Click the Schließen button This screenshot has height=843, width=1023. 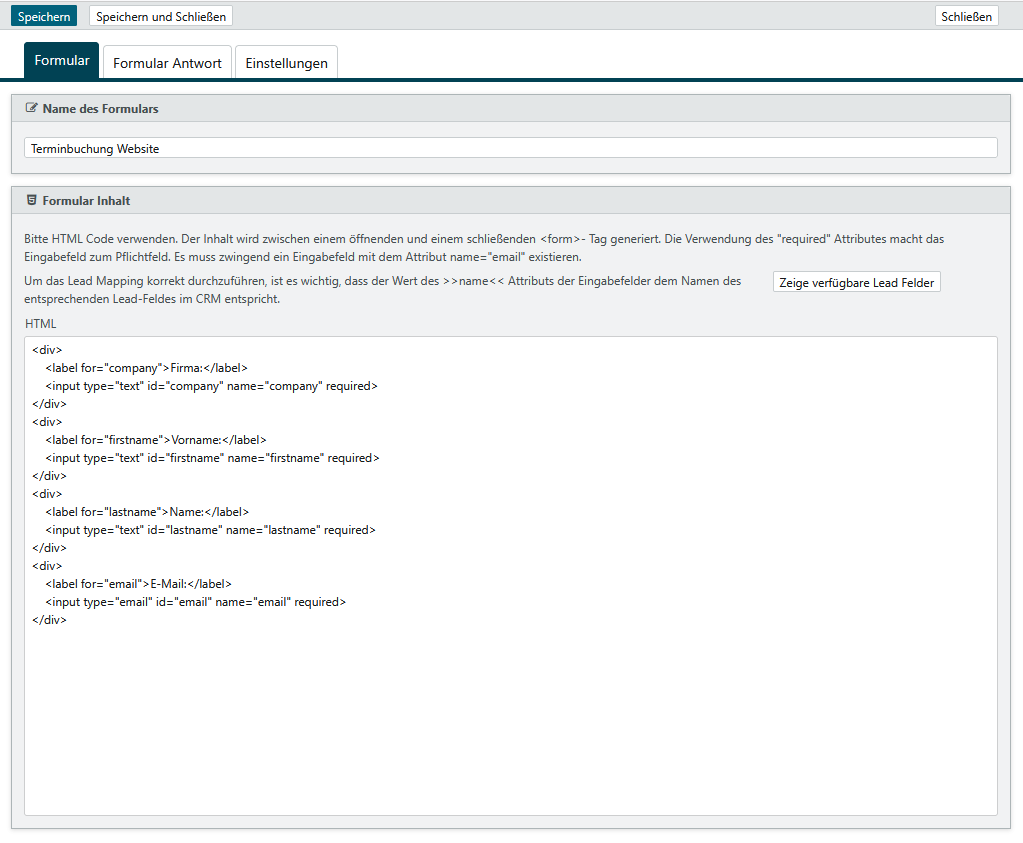click(x=966, y=17)
